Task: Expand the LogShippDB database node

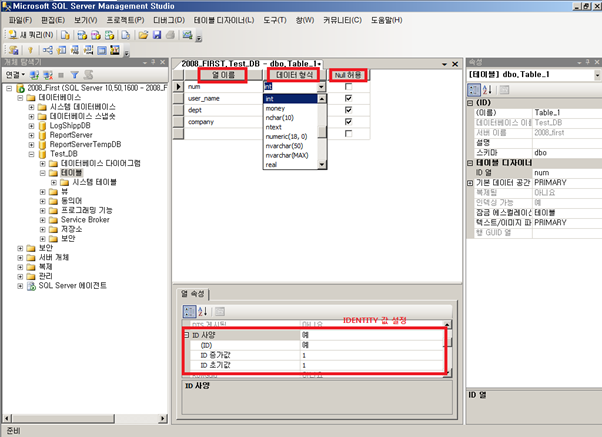Action: [31, 126]
